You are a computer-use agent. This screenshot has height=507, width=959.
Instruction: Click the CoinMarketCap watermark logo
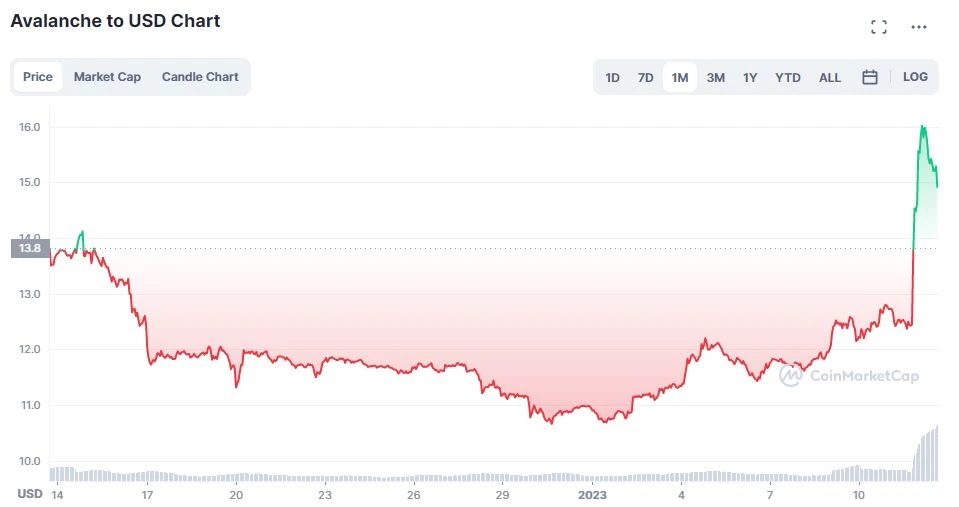[x=849, y=376]
